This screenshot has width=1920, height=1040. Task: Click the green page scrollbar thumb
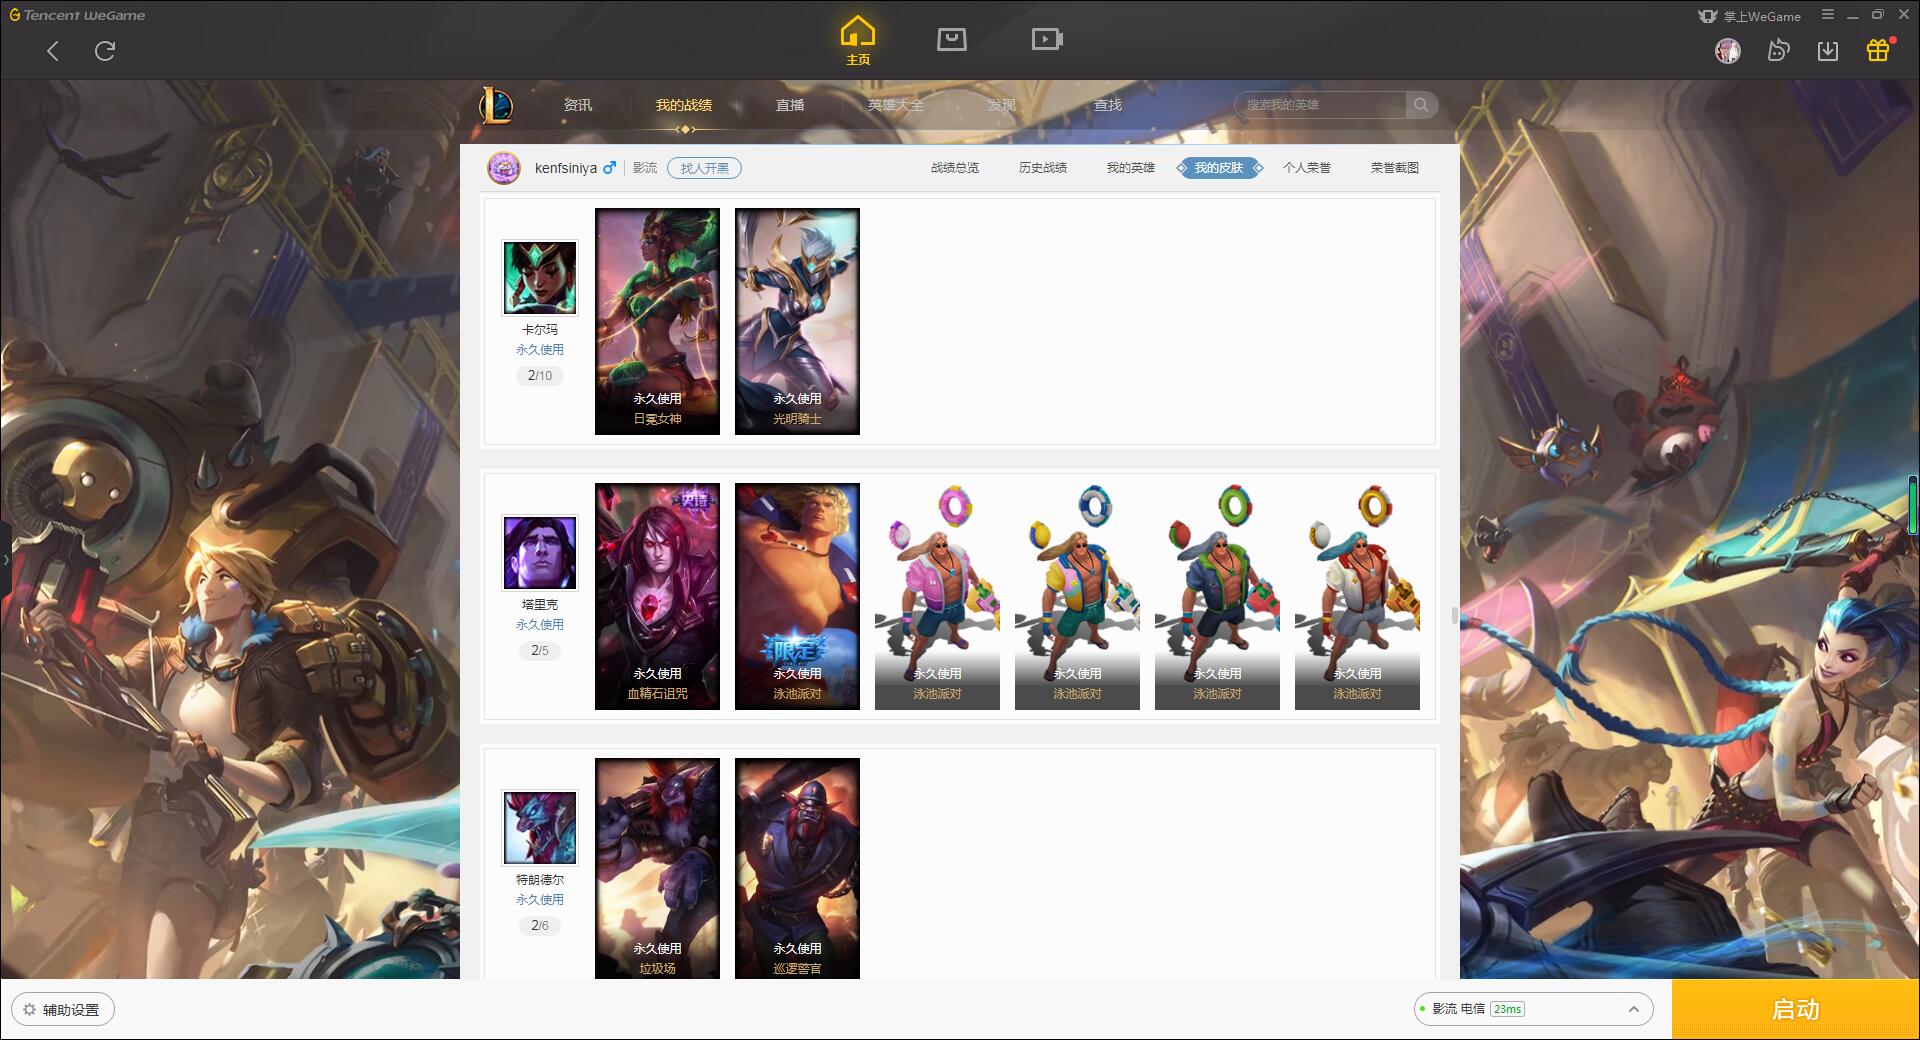point(1913,506)
